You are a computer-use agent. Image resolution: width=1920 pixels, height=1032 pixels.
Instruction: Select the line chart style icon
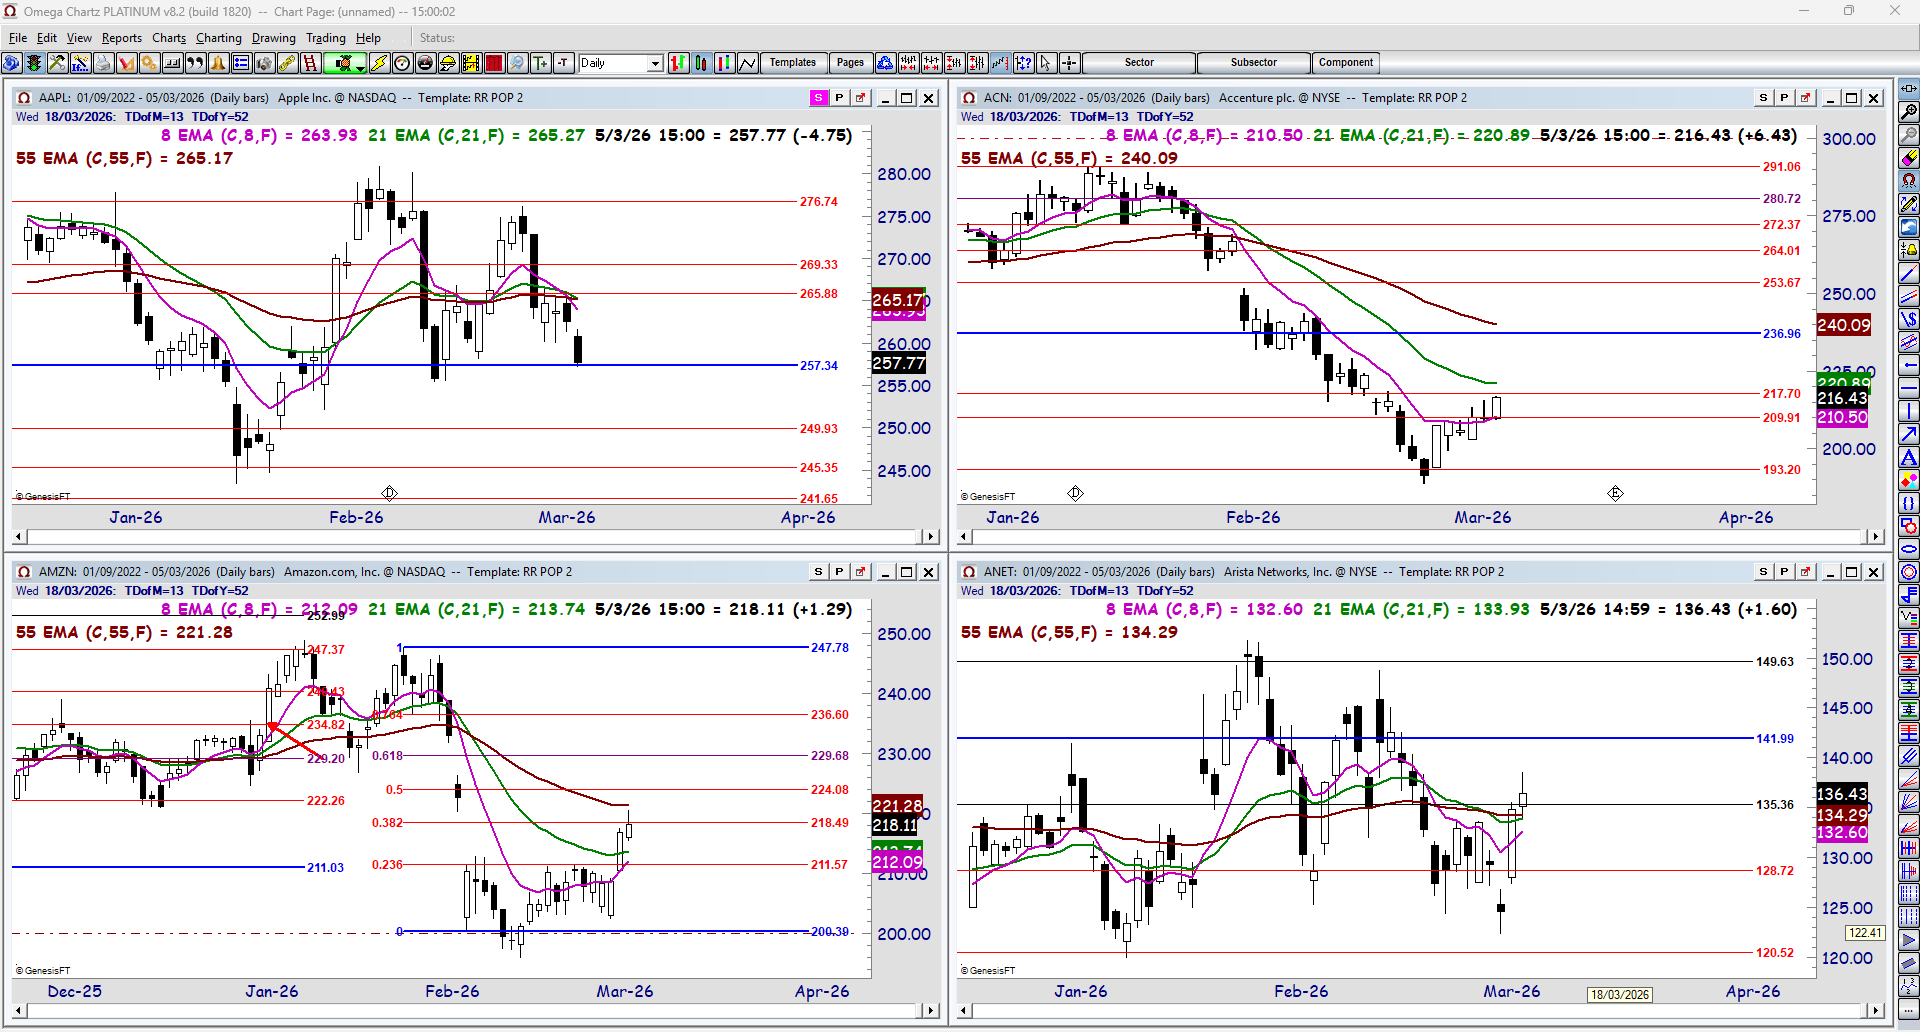[x=748, y=63]
